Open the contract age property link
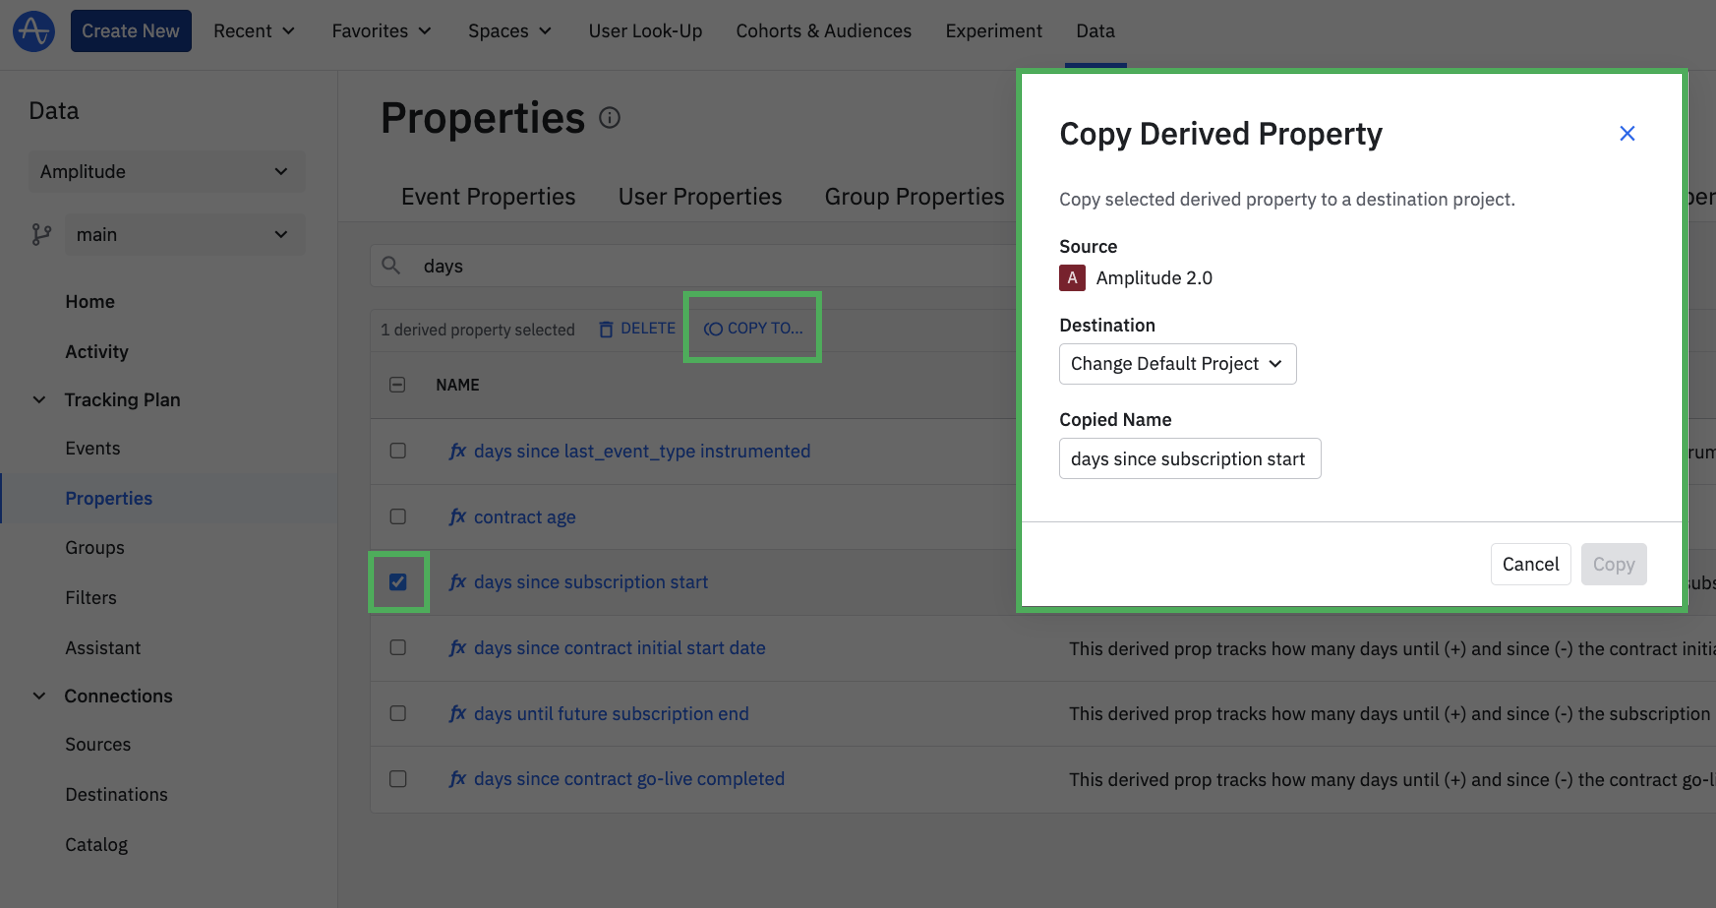This screenshot has width=1716, height=908. (525, 517)
